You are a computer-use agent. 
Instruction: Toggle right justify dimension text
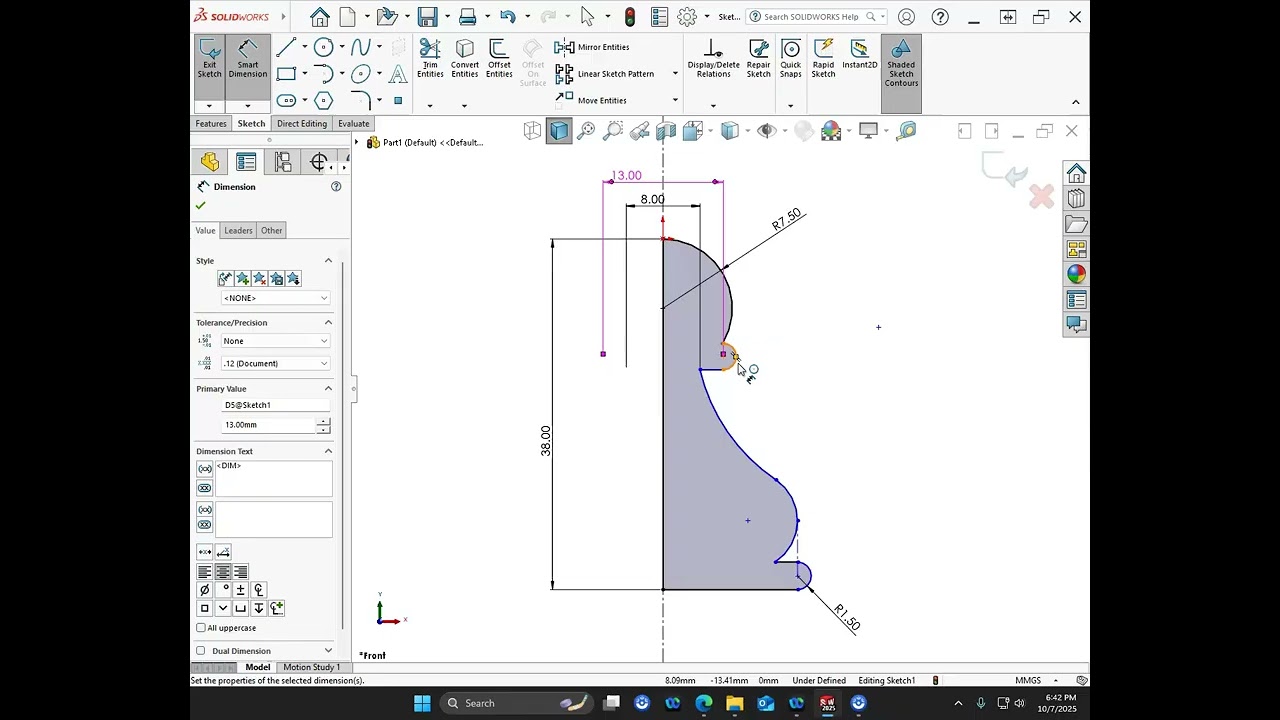tap(240, 572)
